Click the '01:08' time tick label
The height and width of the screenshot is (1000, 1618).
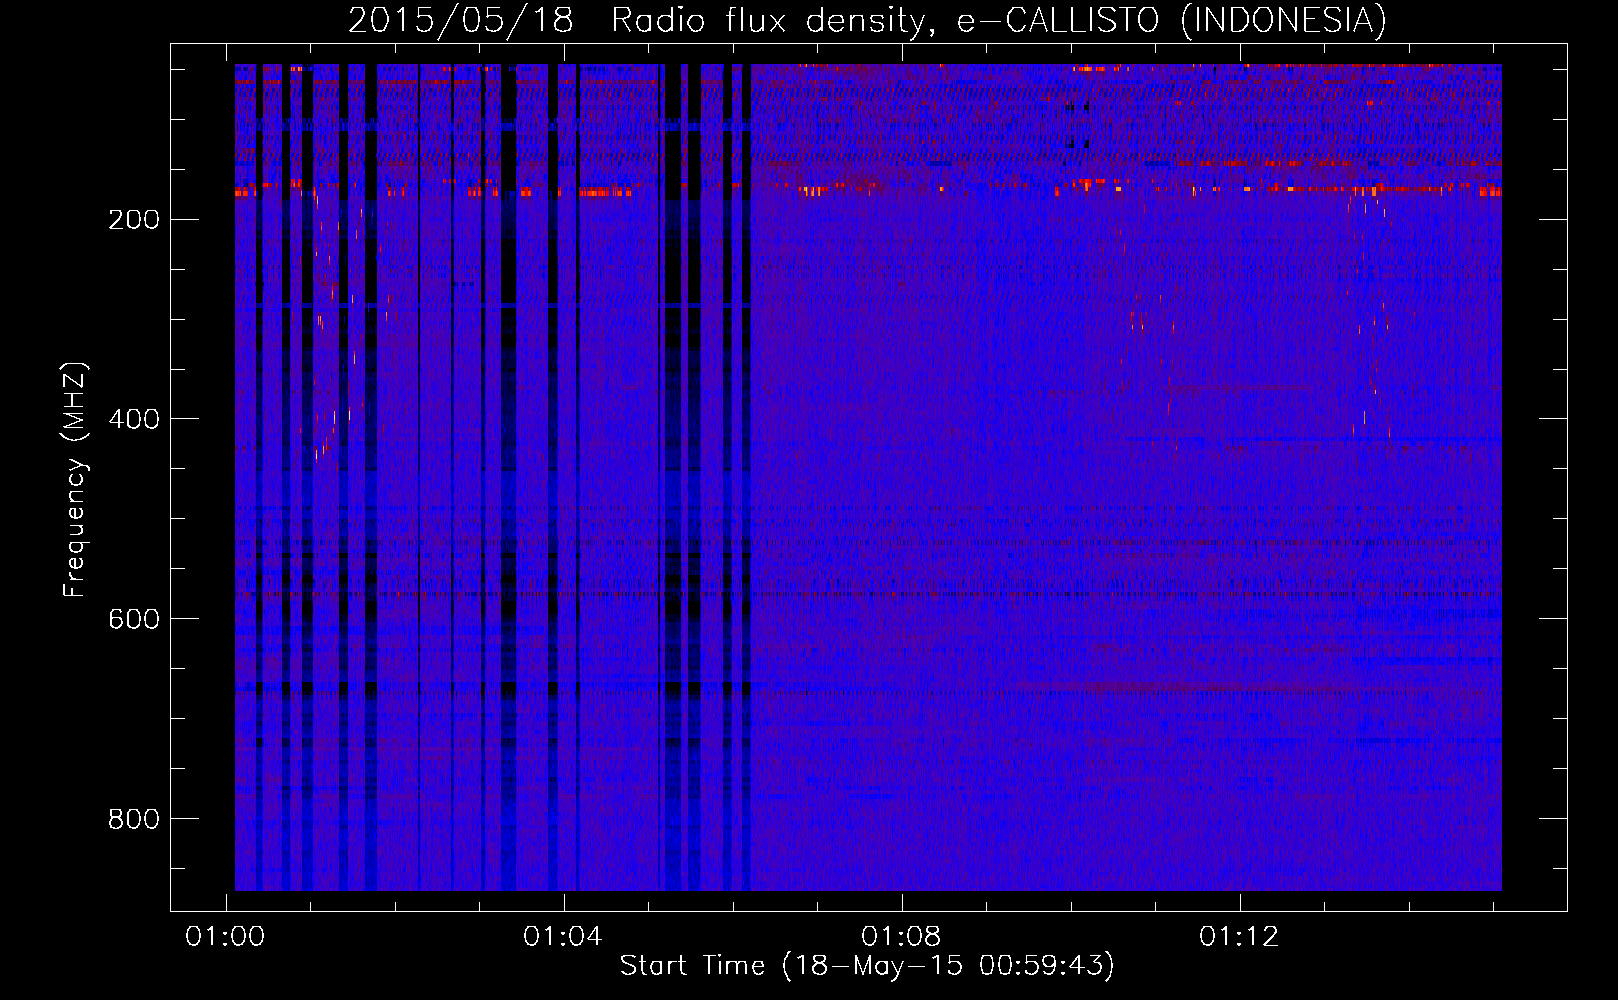point(901,937)
